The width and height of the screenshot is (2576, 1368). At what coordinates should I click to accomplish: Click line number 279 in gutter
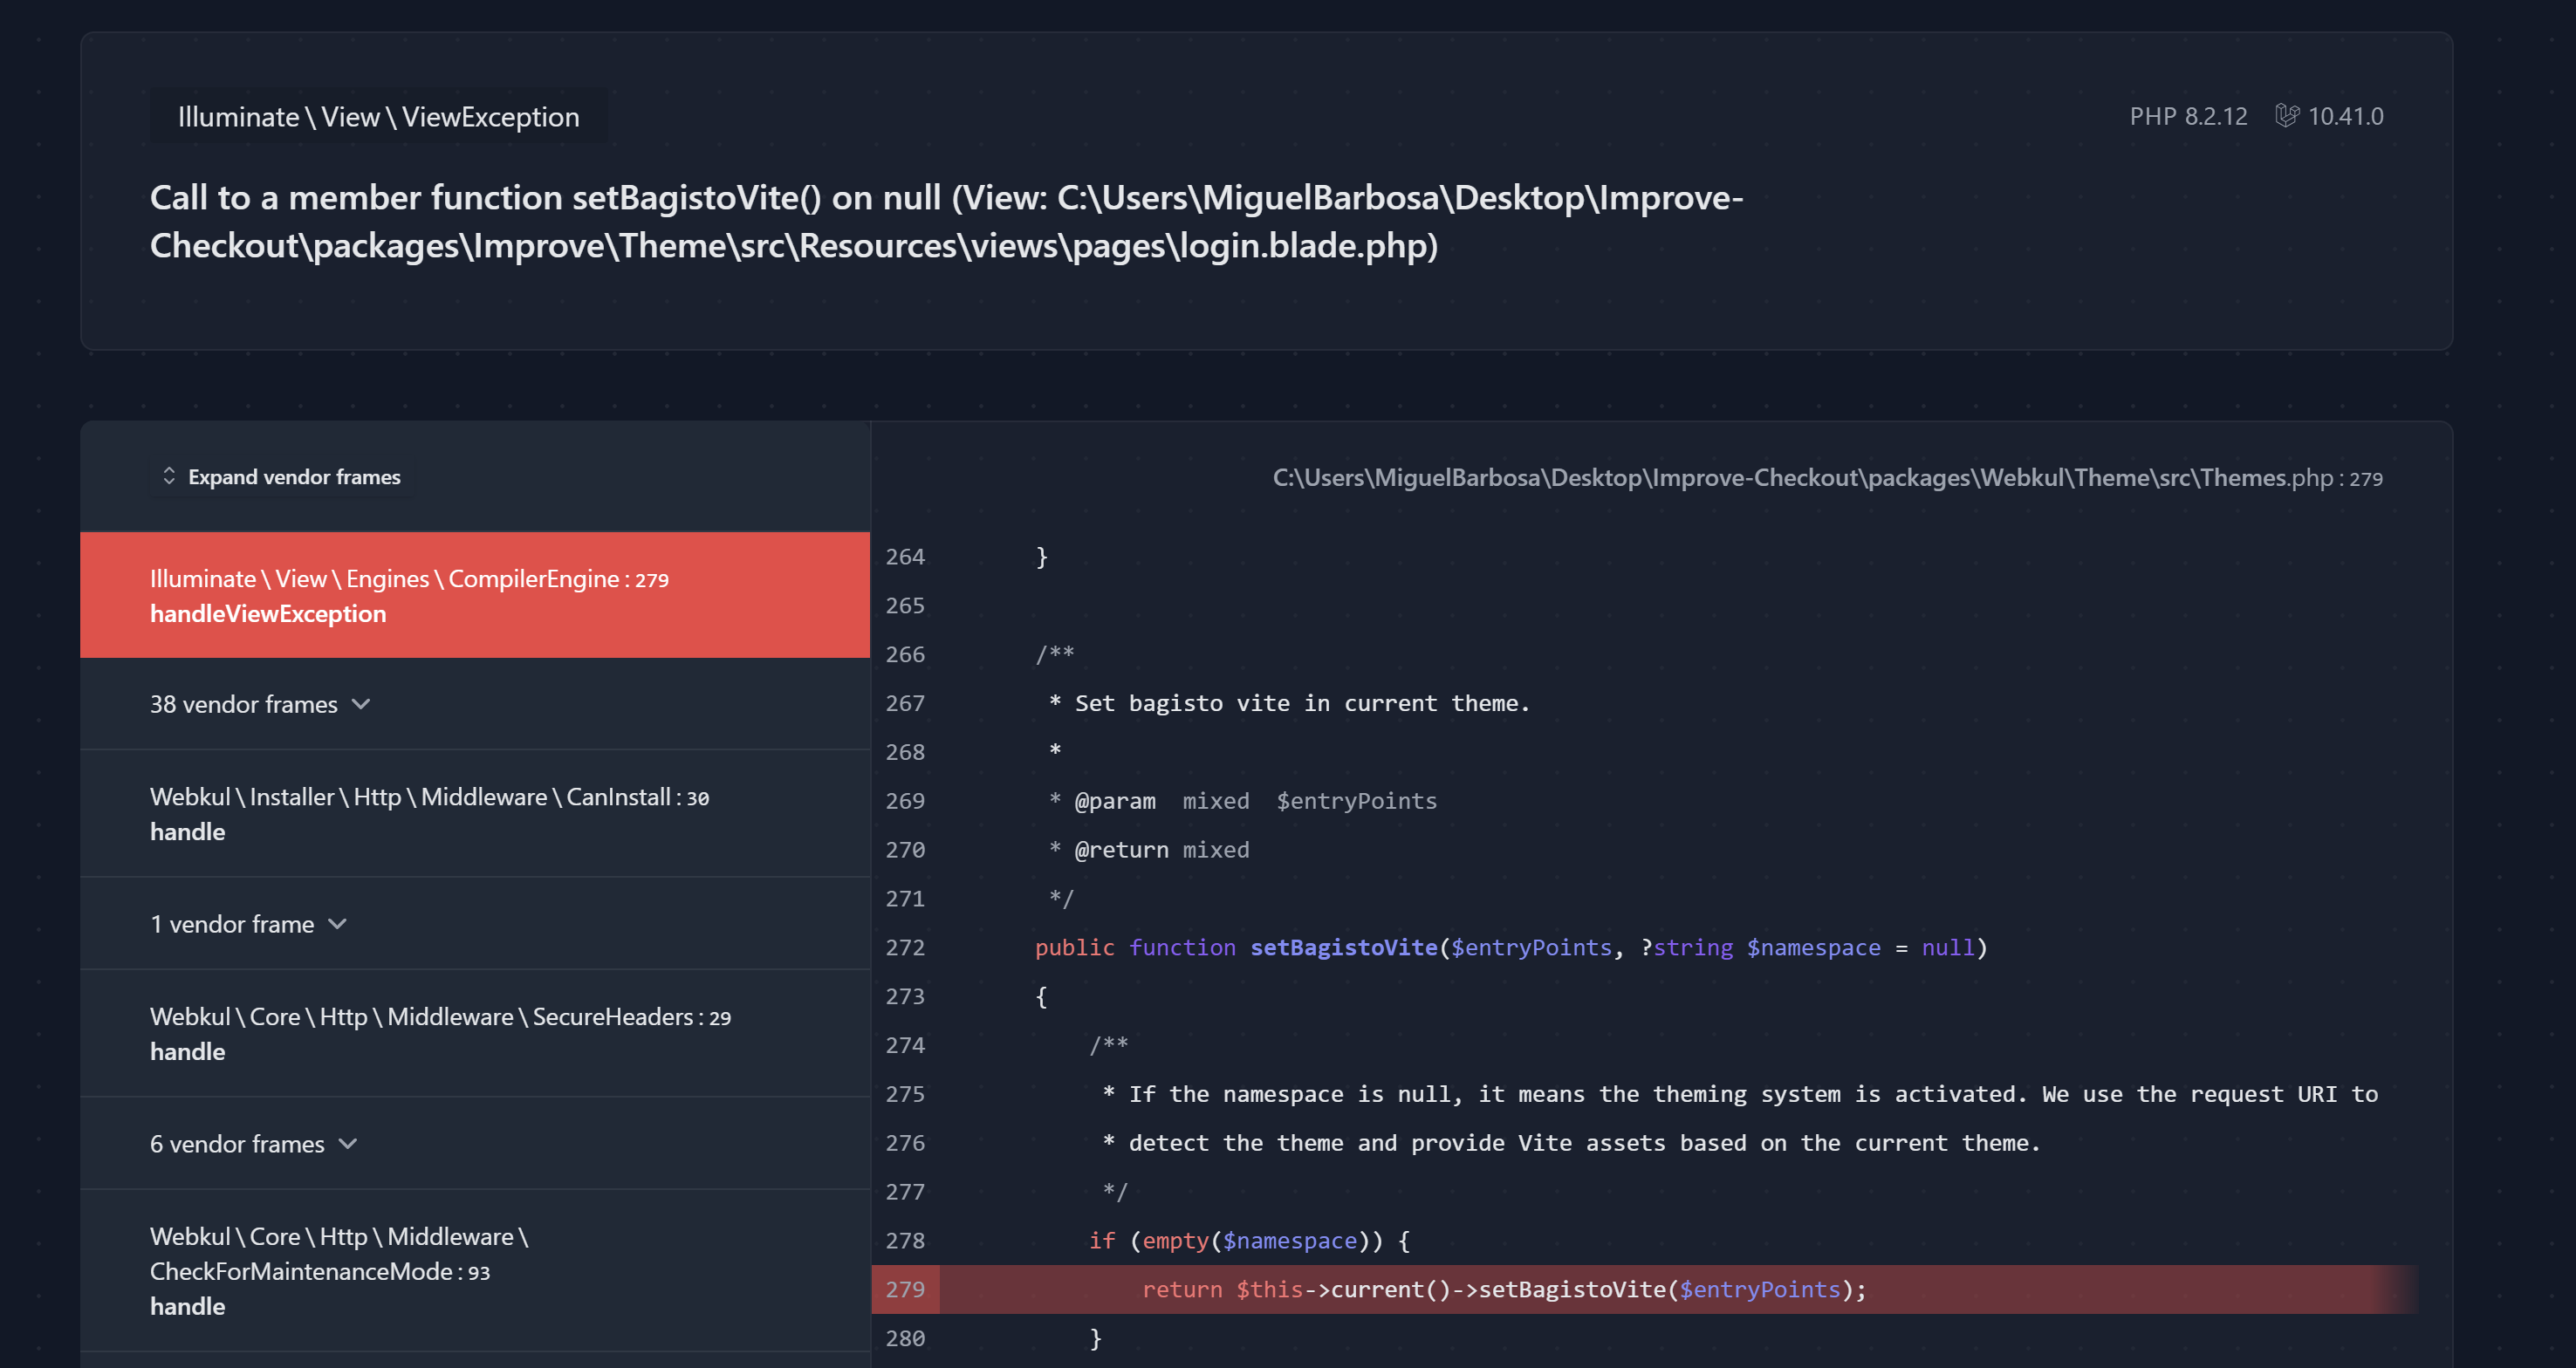(x=905, y=1290)
